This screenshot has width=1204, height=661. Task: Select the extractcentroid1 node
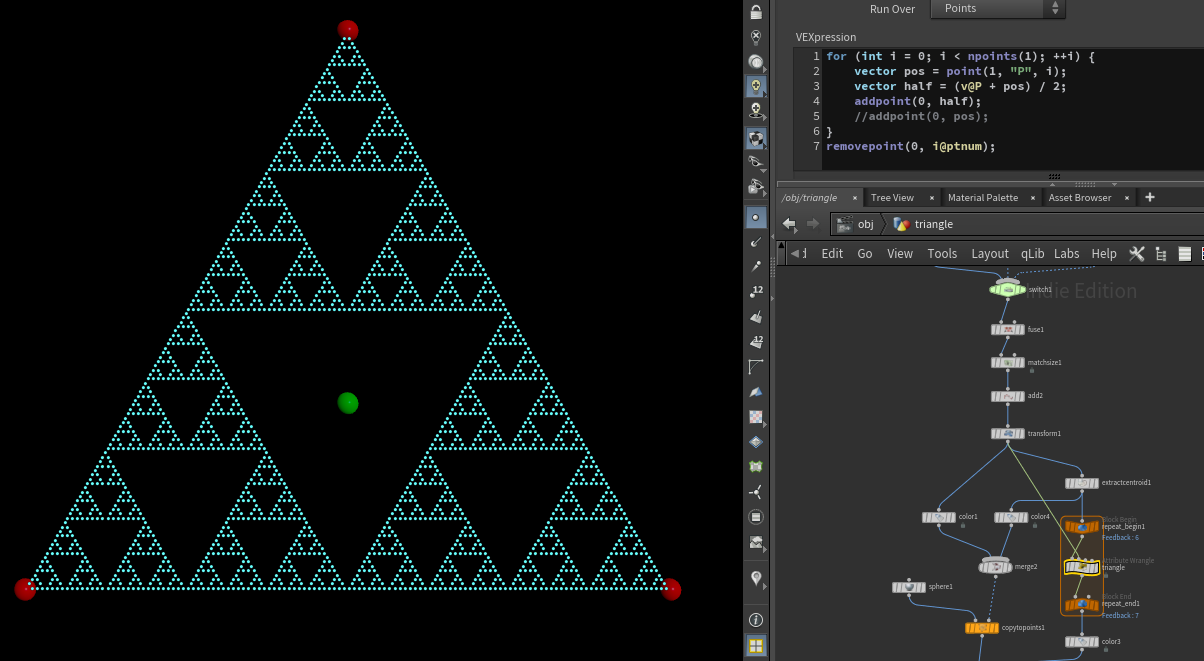[1081, 483]
